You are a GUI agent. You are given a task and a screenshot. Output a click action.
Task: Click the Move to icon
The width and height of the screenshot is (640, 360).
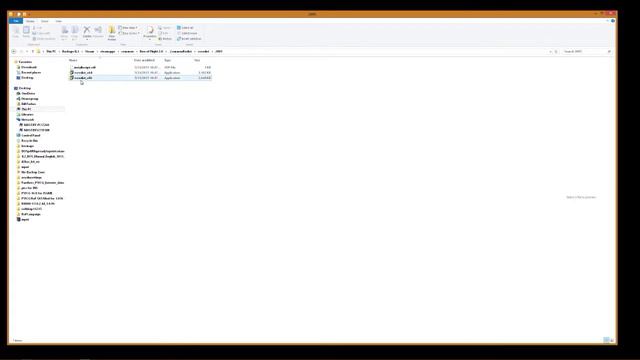click(x=64, y=32)
